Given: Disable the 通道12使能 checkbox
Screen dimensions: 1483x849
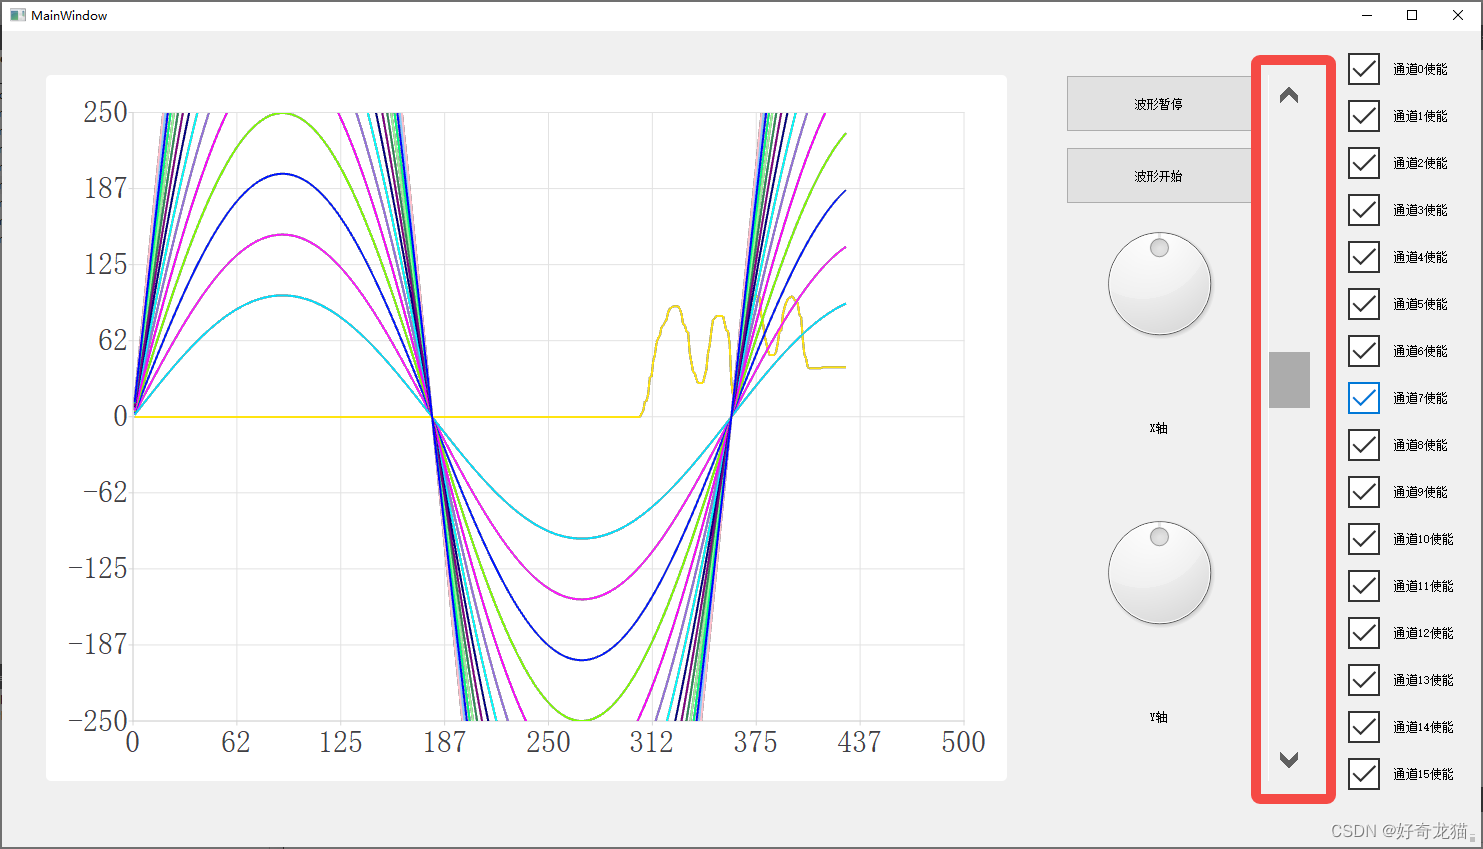Looking at the screenshot, I should coord(1364,633).
